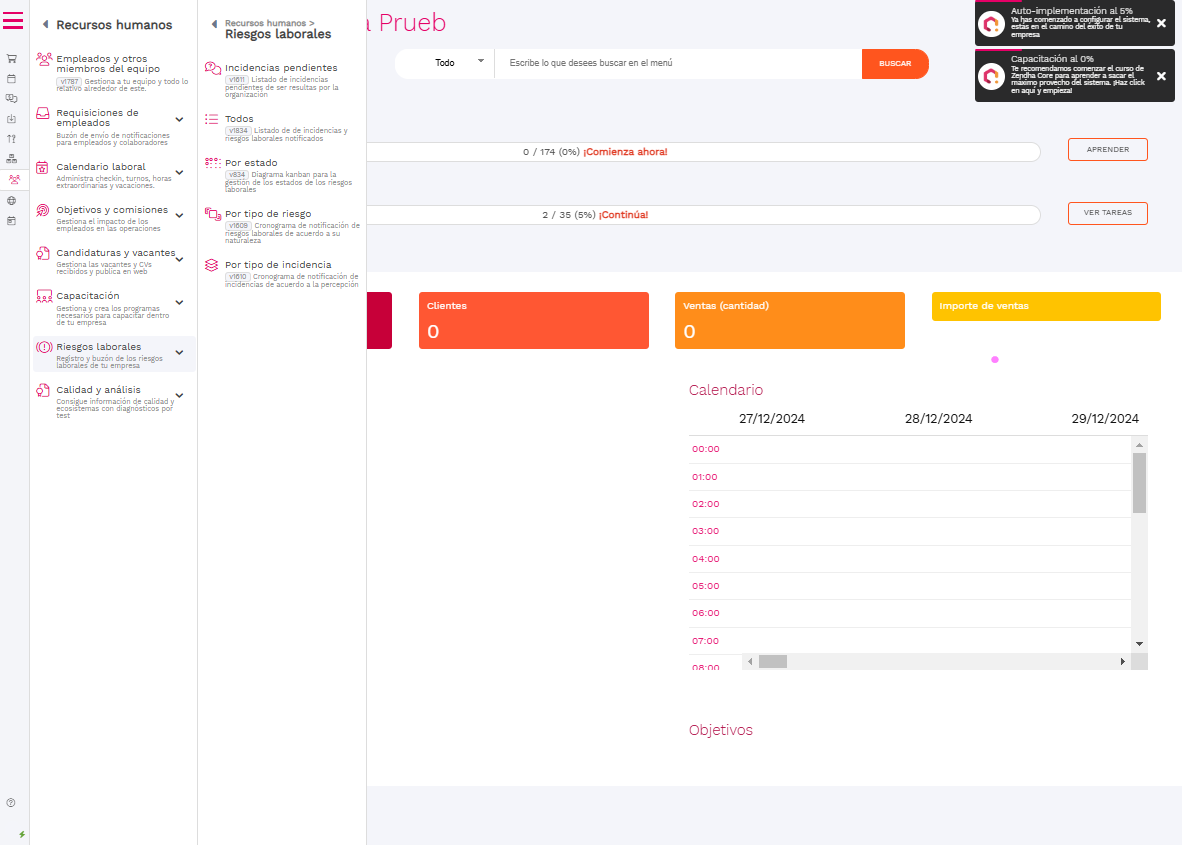Image resolution: width=1182 pixels, height=845 pixels.
Task: Click the shopping cart sidebar icon
Action: pyautogui.click(x=12, y=58)
